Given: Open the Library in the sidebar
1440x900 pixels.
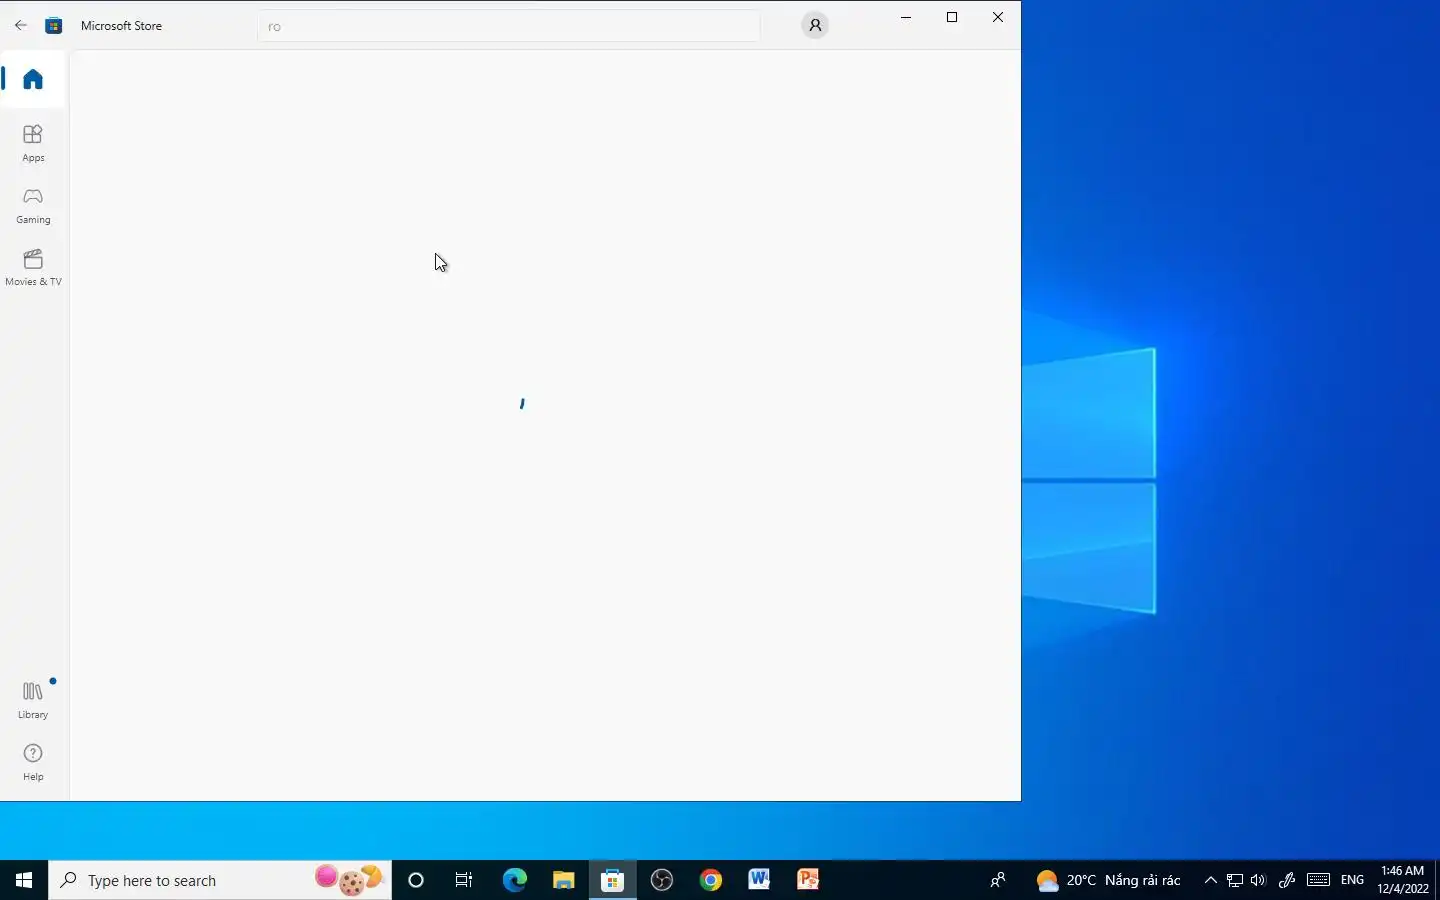Looking at the screenshot, I should [33, 699].
